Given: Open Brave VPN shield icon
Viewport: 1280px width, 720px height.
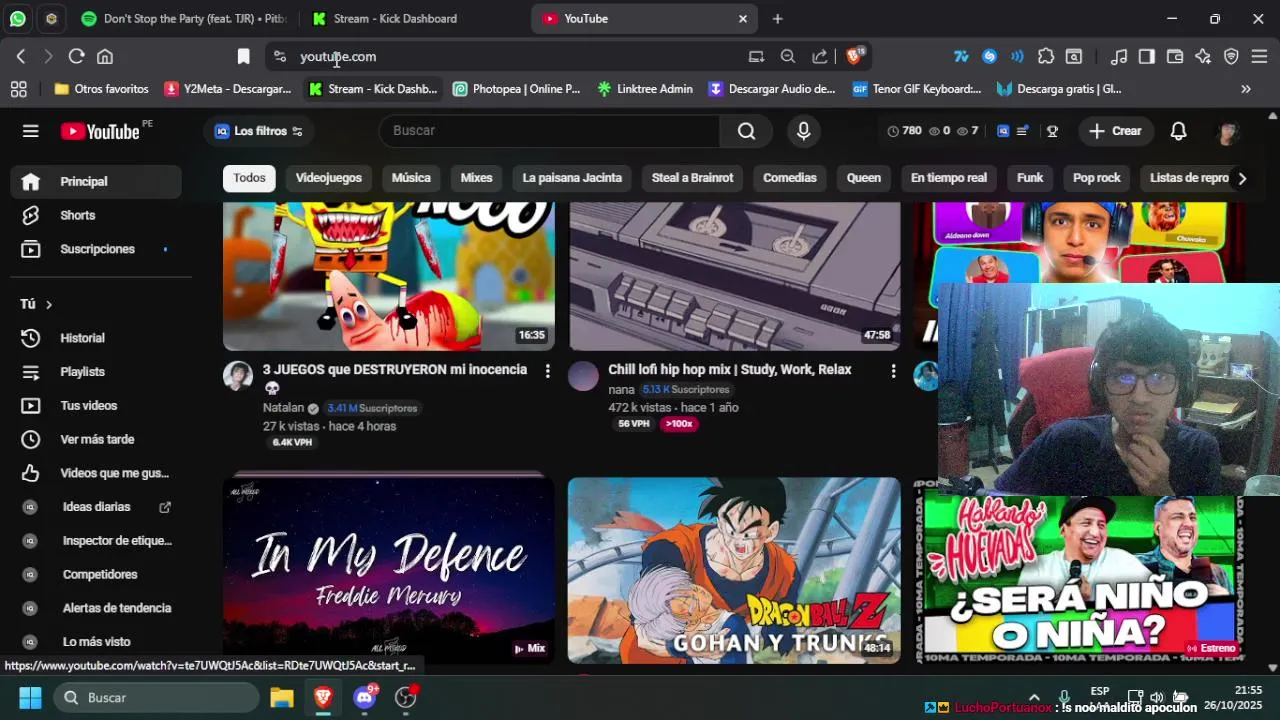Looking at the screenshot, I should pos(1231,57).
